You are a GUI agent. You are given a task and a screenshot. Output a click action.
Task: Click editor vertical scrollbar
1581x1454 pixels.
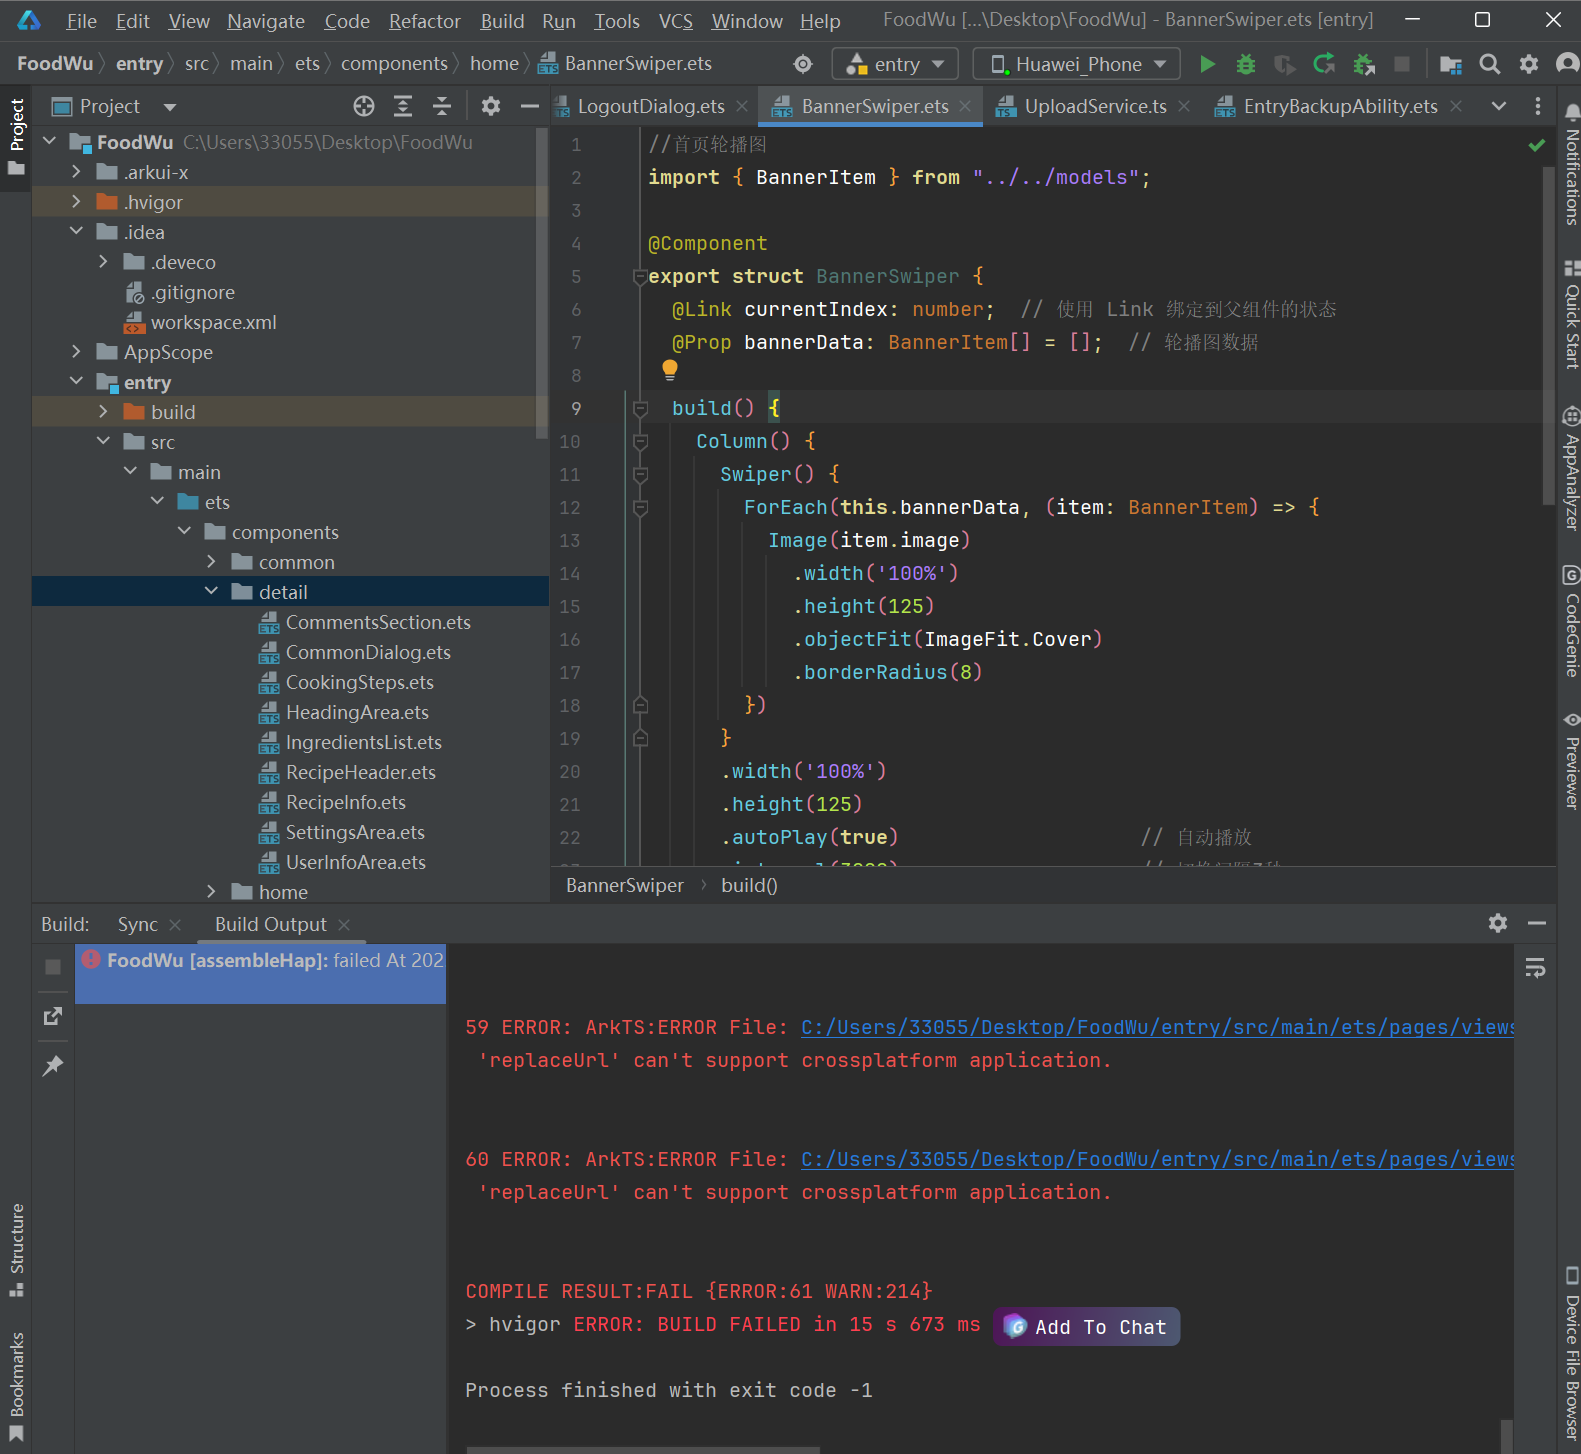(1549, 335)
